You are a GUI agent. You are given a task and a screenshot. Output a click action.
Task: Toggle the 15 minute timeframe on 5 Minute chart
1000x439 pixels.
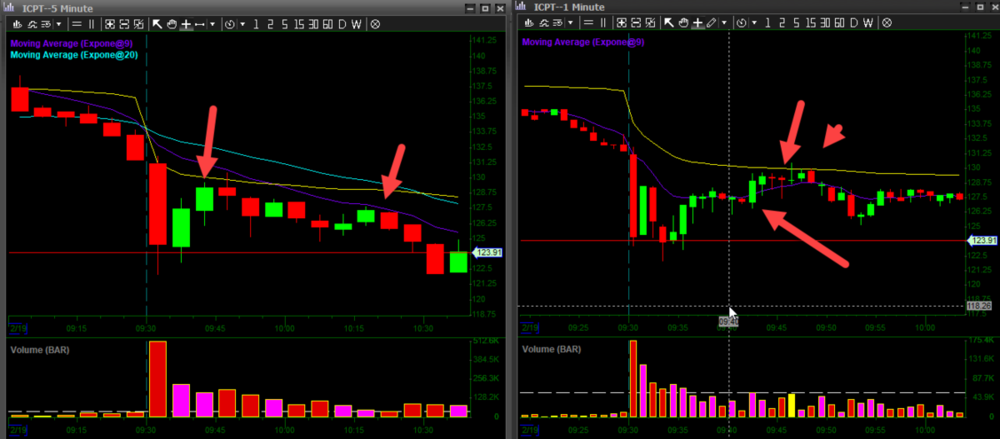[x=299, y=22]
